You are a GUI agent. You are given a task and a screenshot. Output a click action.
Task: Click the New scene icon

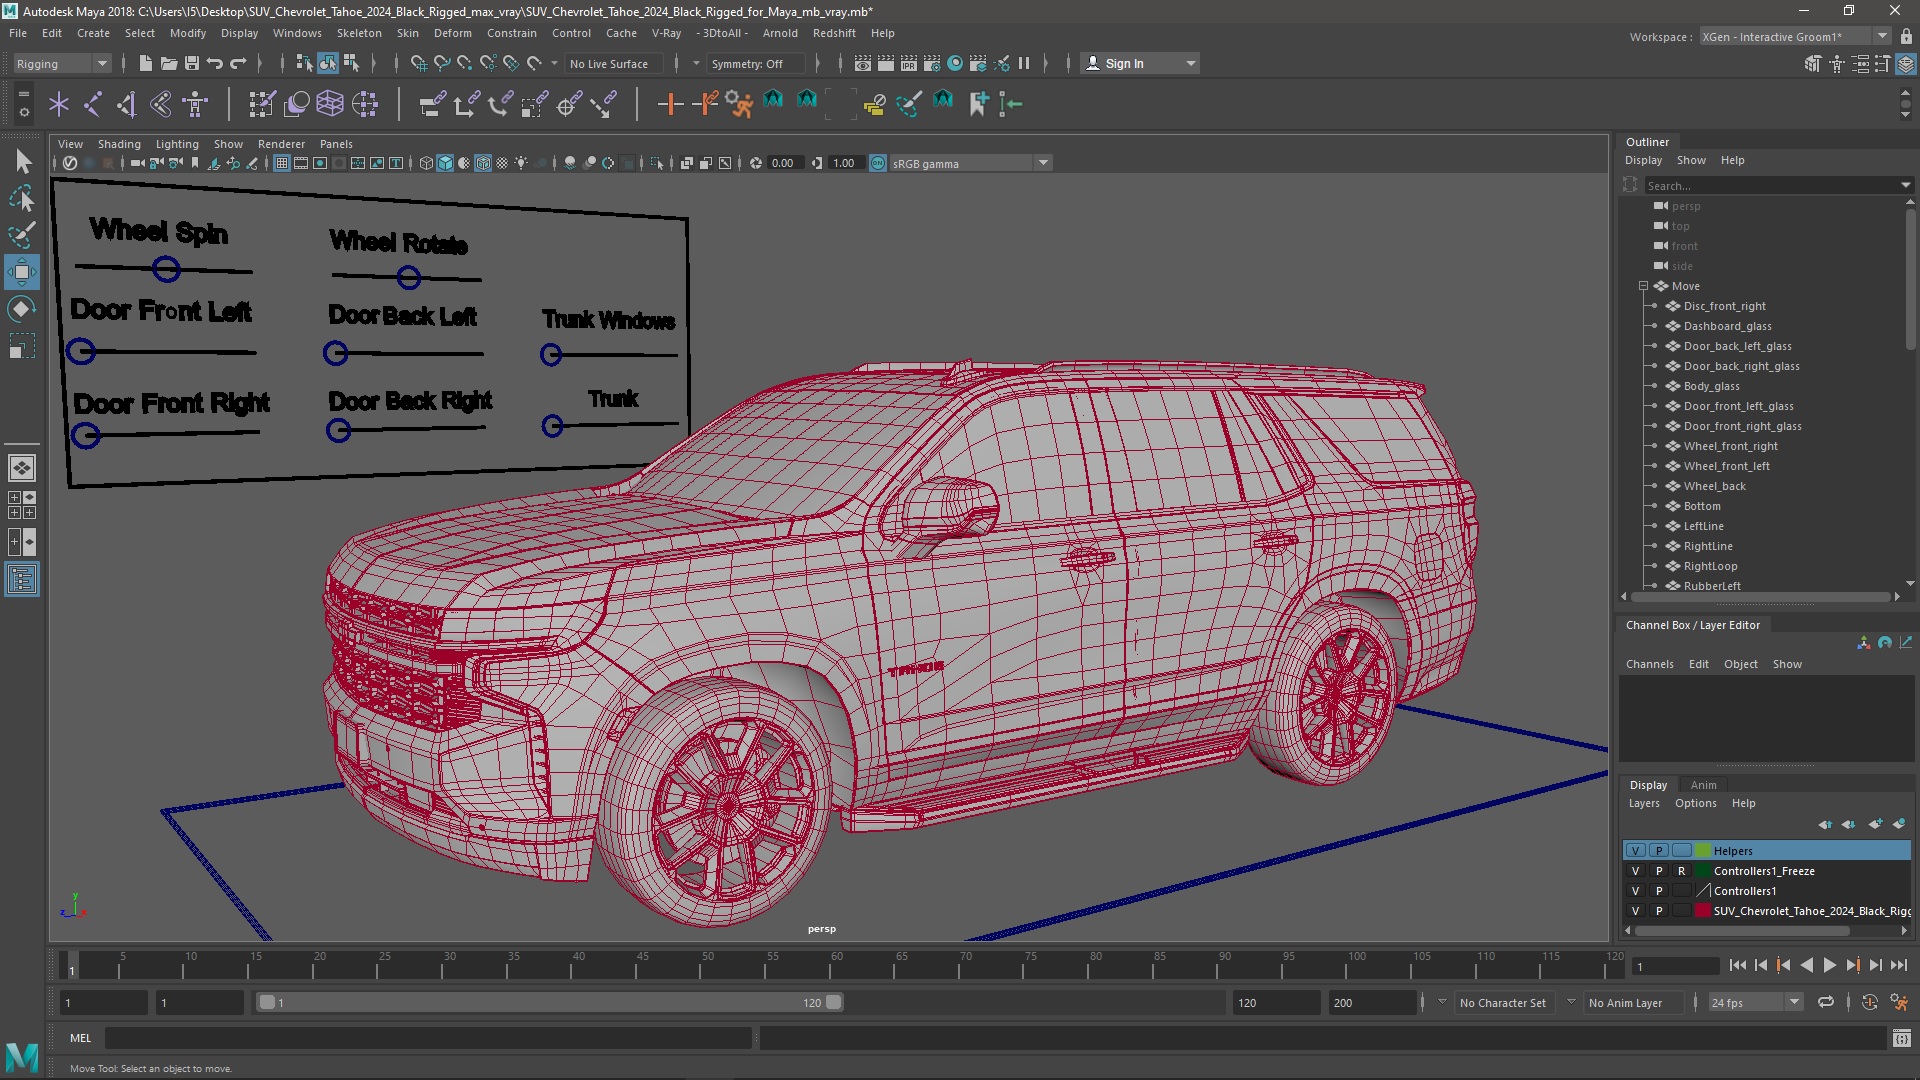145,63
